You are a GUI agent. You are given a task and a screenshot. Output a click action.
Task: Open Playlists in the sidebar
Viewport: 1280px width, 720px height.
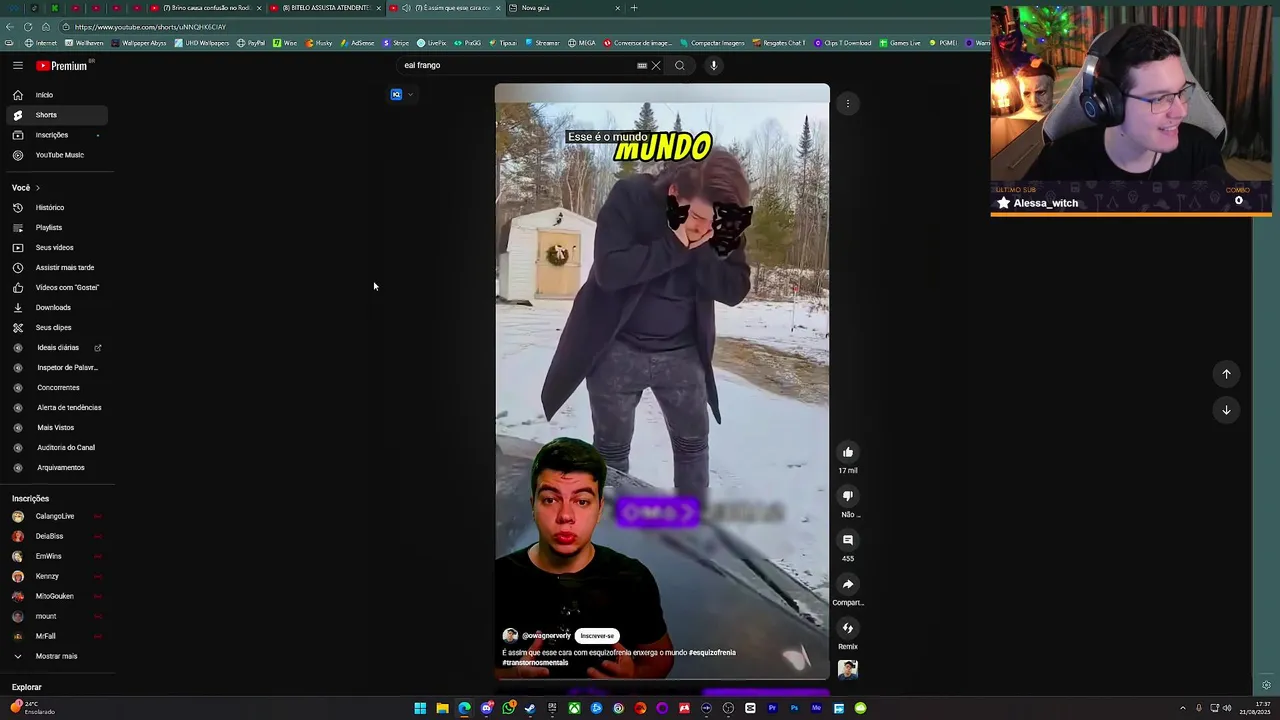point(58,228)
